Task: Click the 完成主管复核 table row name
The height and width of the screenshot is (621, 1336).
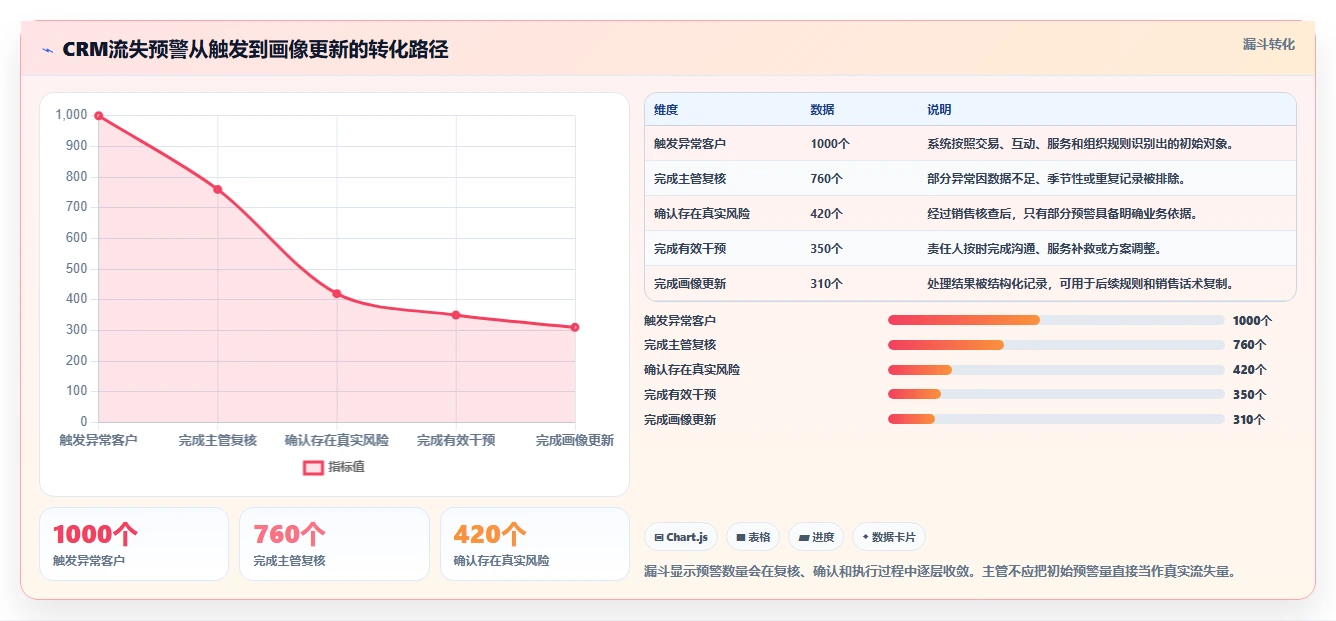Action: [690, 179]
